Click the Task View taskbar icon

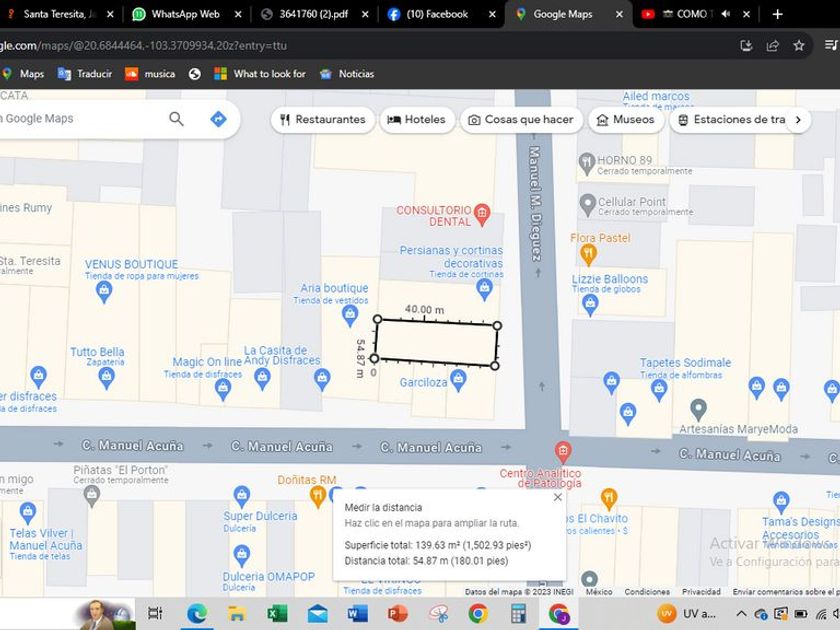point(155,613)
